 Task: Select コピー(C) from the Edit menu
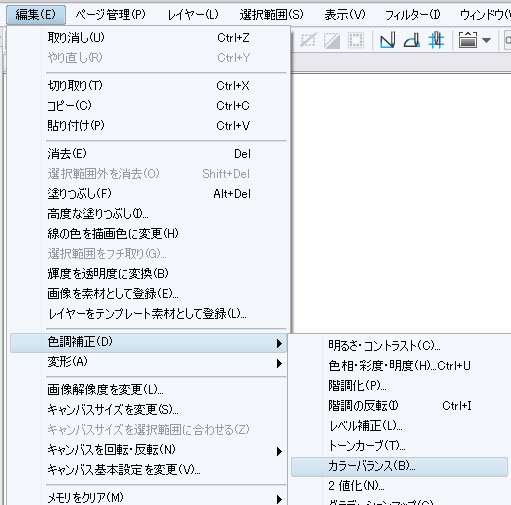[148, 106]
